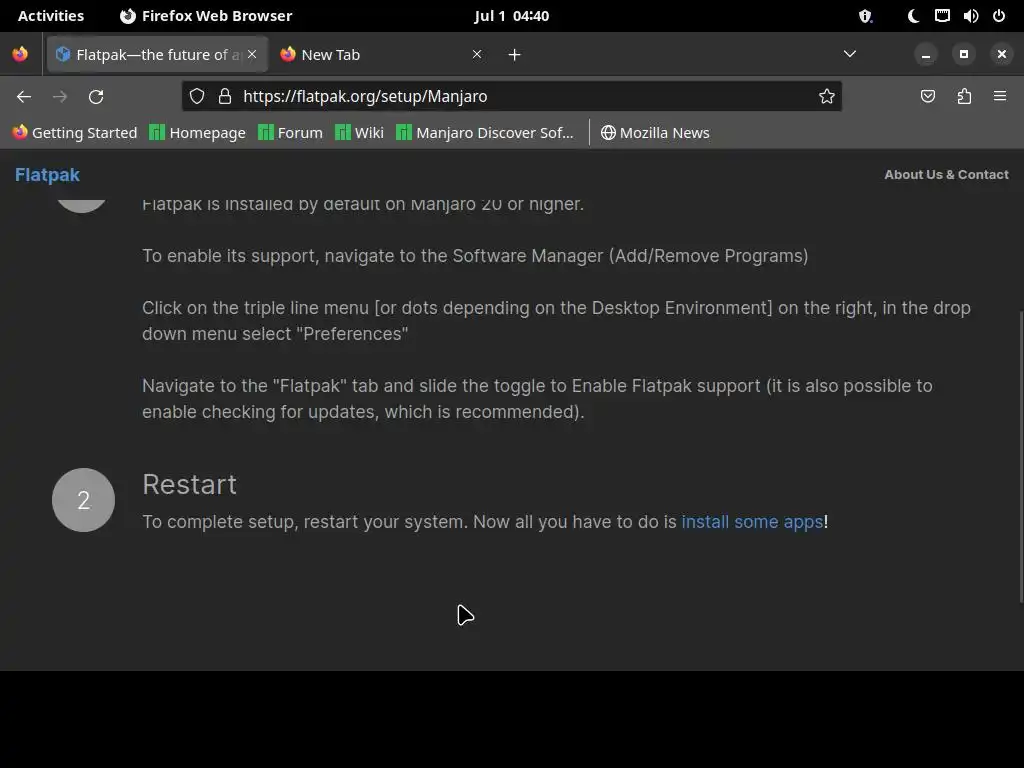Open the power system menu icon
The image size is (1024, 768).
pyautogui.click(x=999, y=16)
